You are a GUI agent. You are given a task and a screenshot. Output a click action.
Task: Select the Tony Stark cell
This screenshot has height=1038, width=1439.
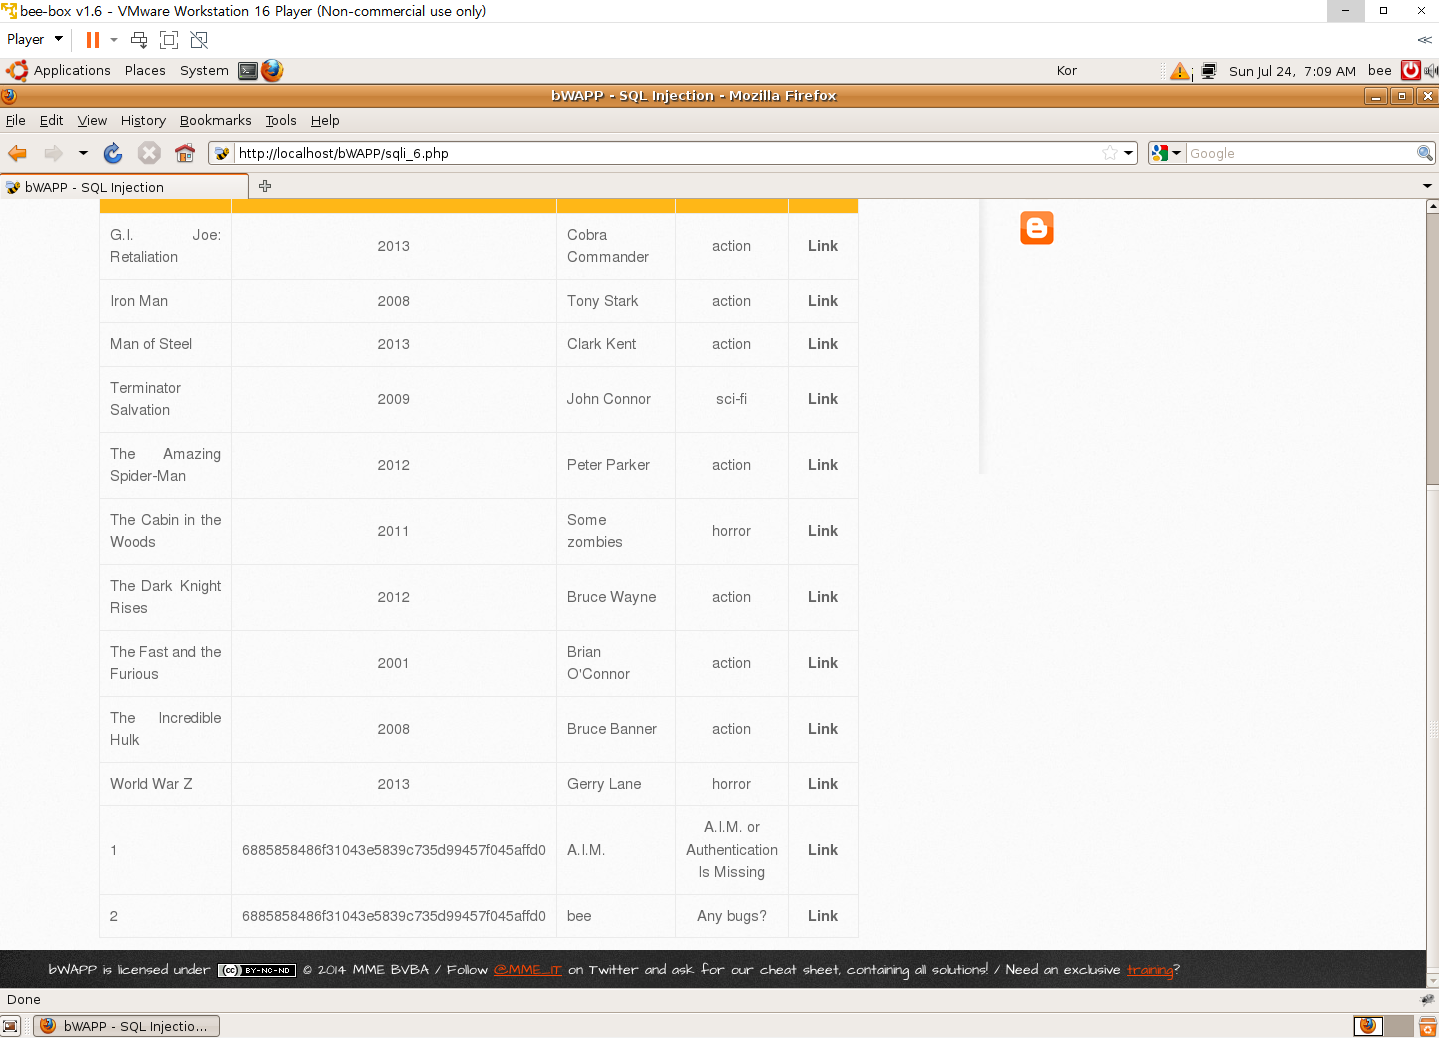tap(616, 301)
